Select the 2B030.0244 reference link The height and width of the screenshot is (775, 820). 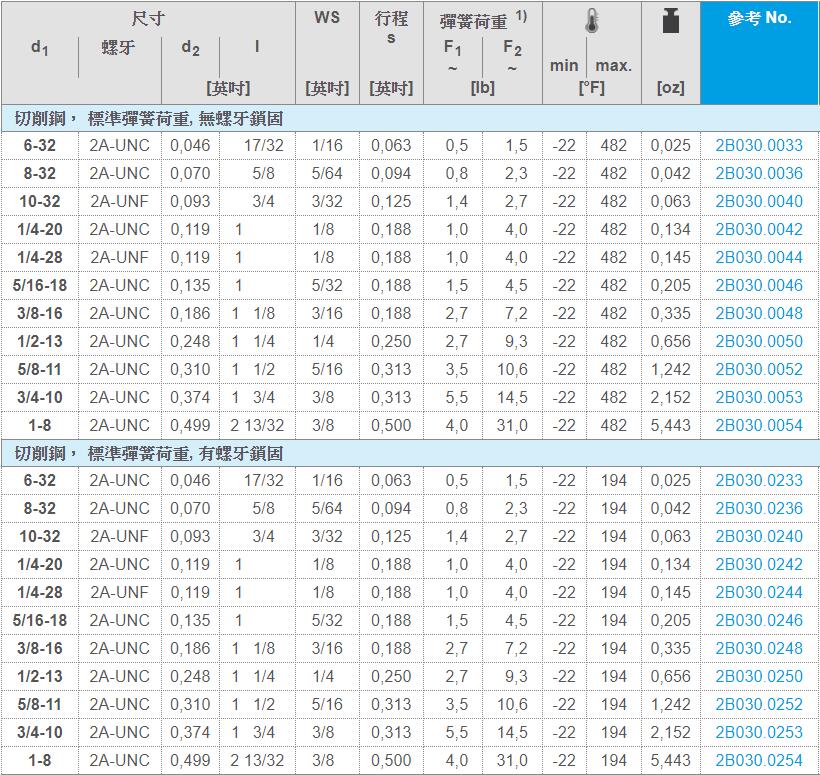[x=759, y=592]
